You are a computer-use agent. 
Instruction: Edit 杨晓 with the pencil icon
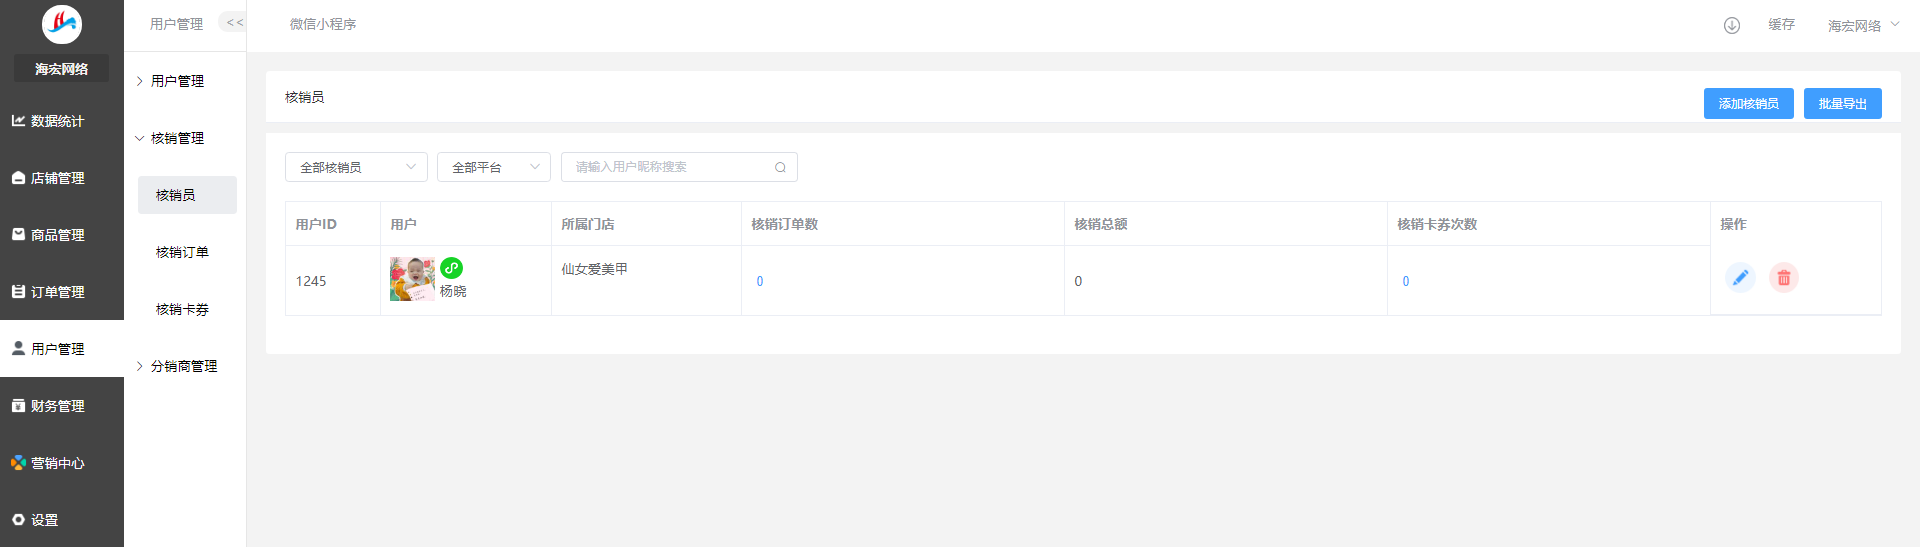click(x=1740, y=278)
